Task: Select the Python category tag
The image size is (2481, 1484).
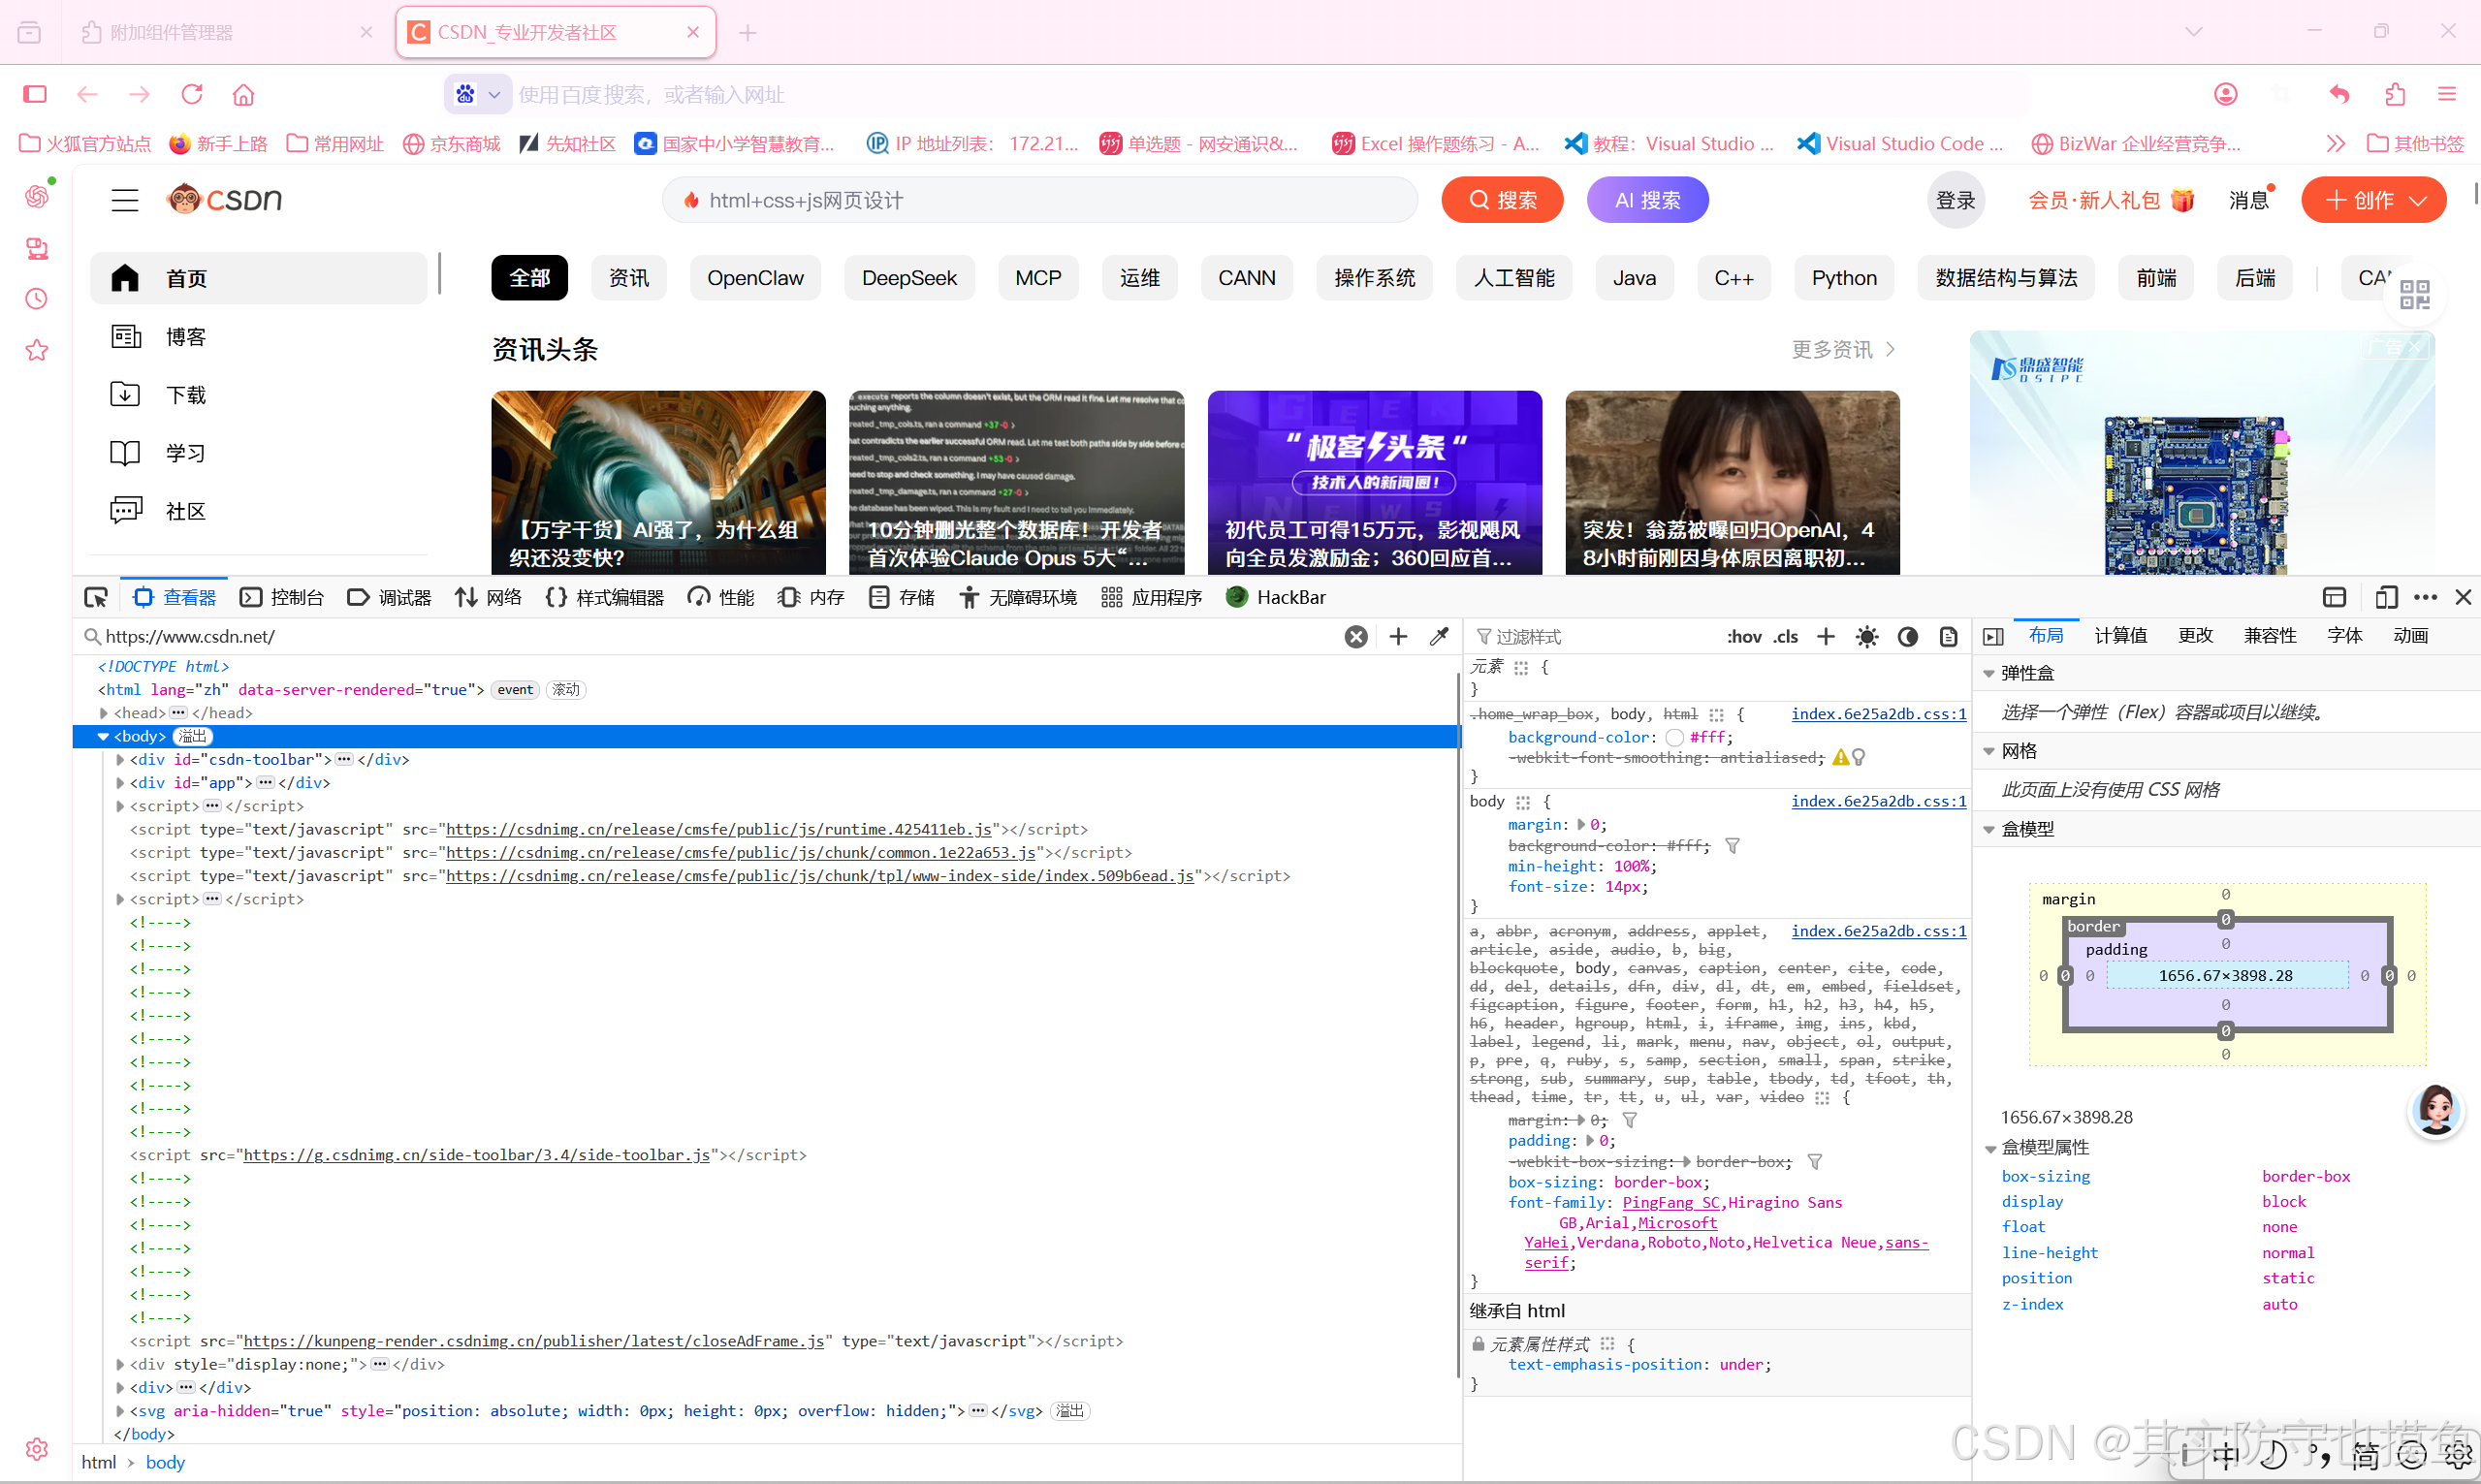Action: (x=1844, y=278)
